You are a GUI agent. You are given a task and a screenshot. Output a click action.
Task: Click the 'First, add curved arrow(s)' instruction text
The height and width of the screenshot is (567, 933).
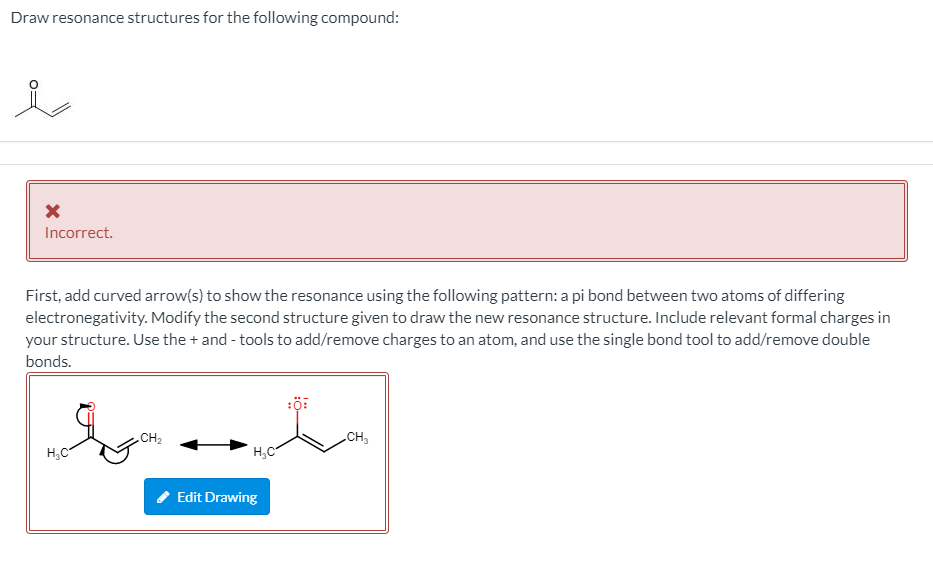click(458, 328)
